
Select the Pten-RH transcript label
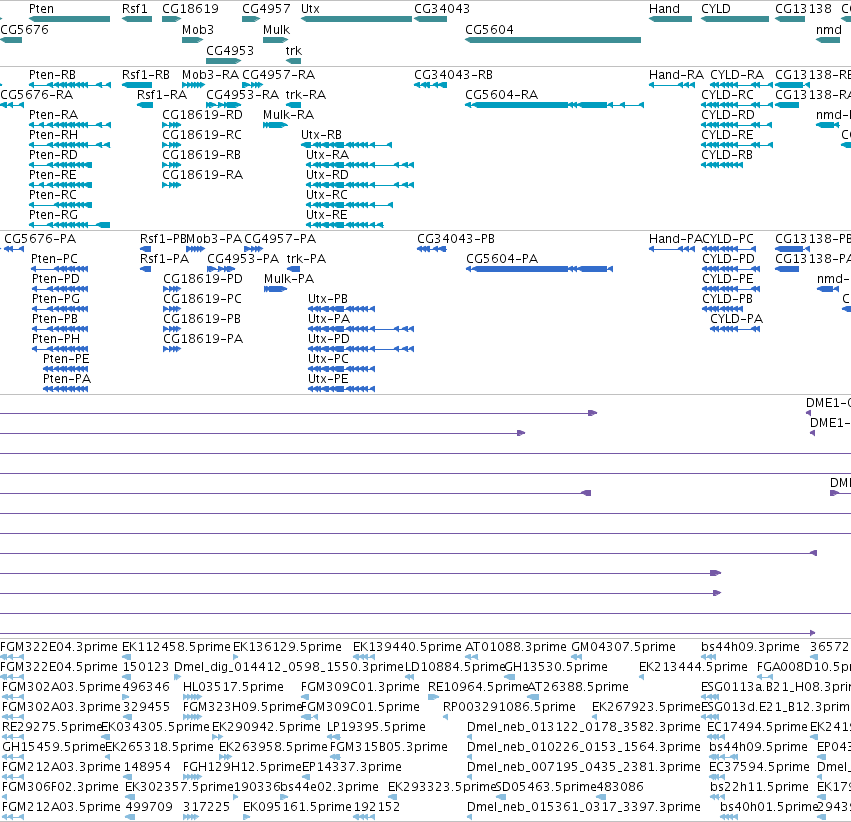coord(53,135)
